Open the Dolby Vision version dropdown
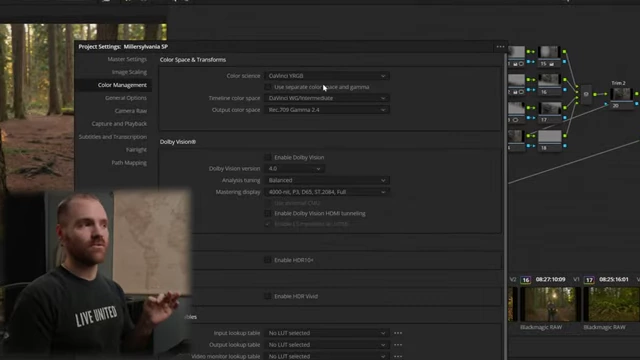The image size is (640, 360). point(294,169)
